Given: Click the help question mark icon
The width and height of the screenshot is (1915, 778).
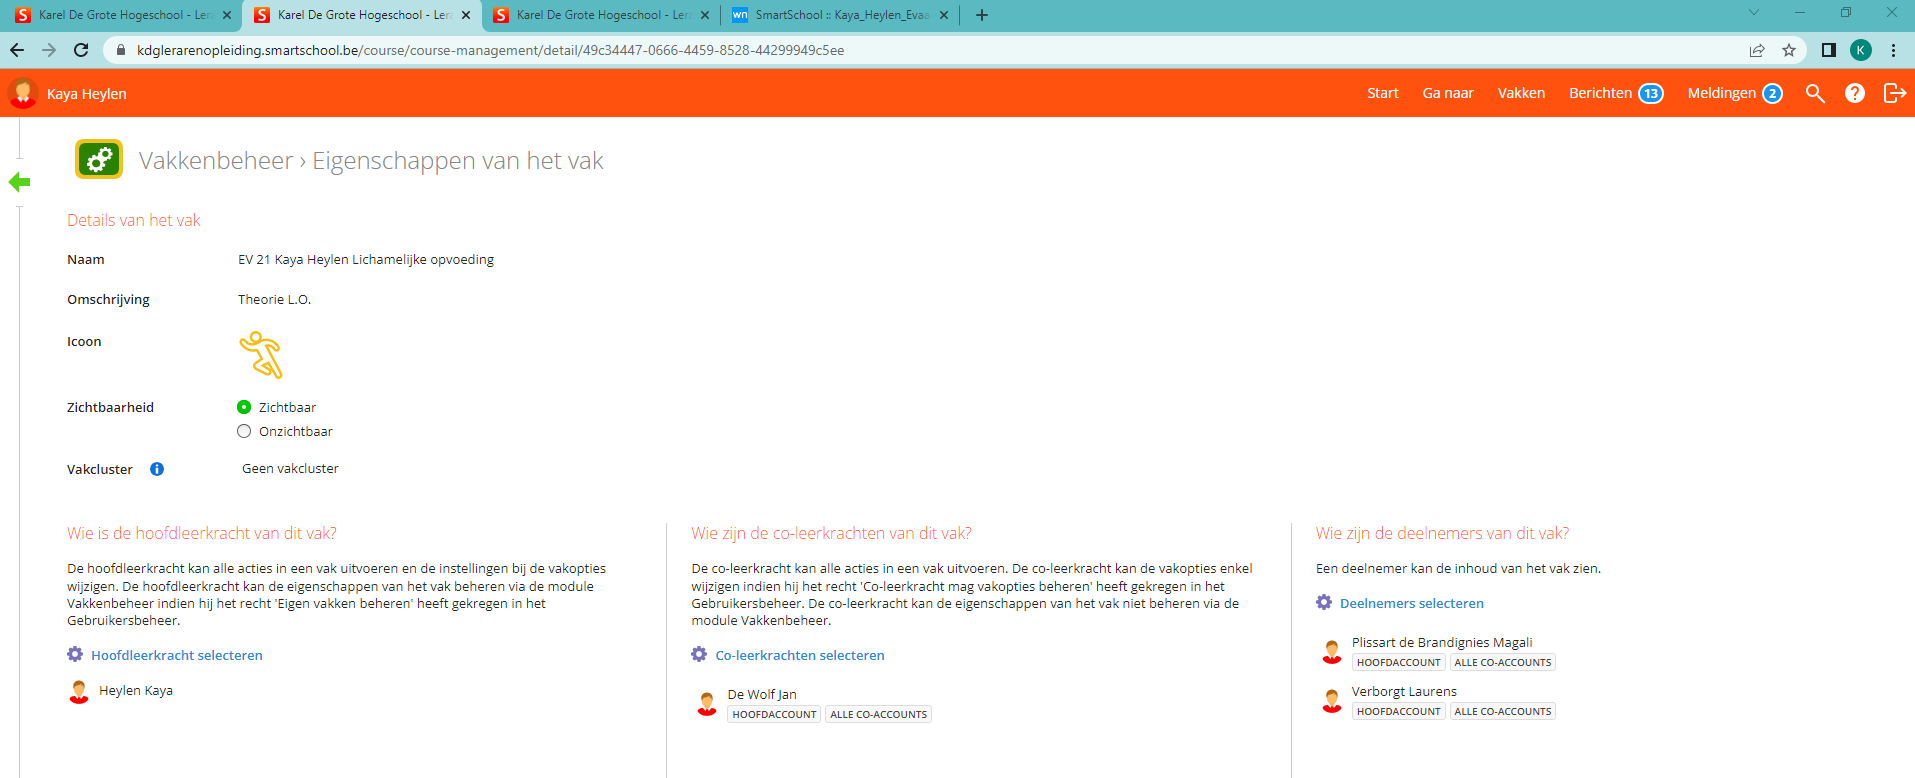Looking at the screenshot, I should [x=1854, y=93].
